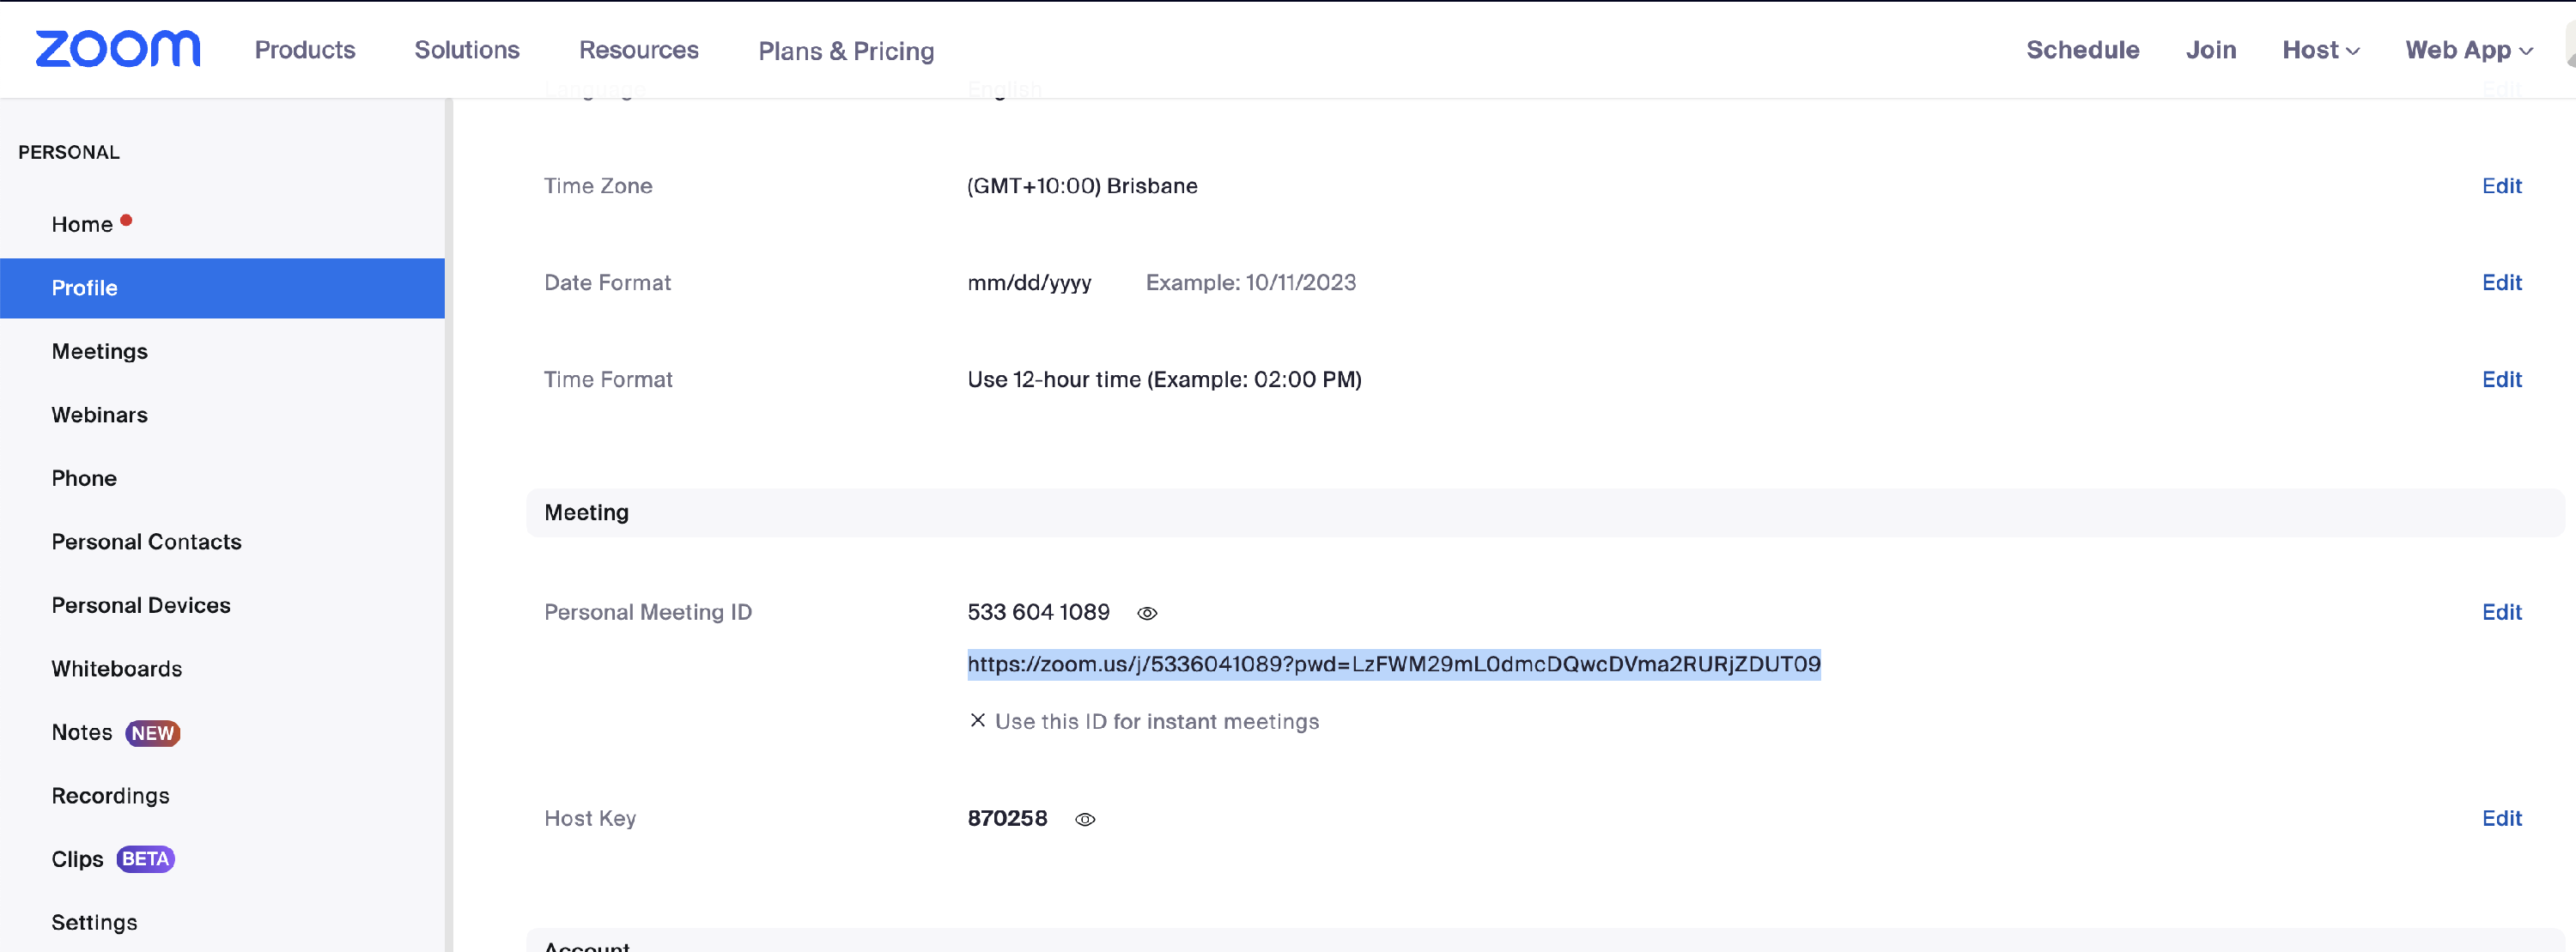Open the Solutions menu
Viewport: 2576px width, 952px height.
click(x=467, y=50)
